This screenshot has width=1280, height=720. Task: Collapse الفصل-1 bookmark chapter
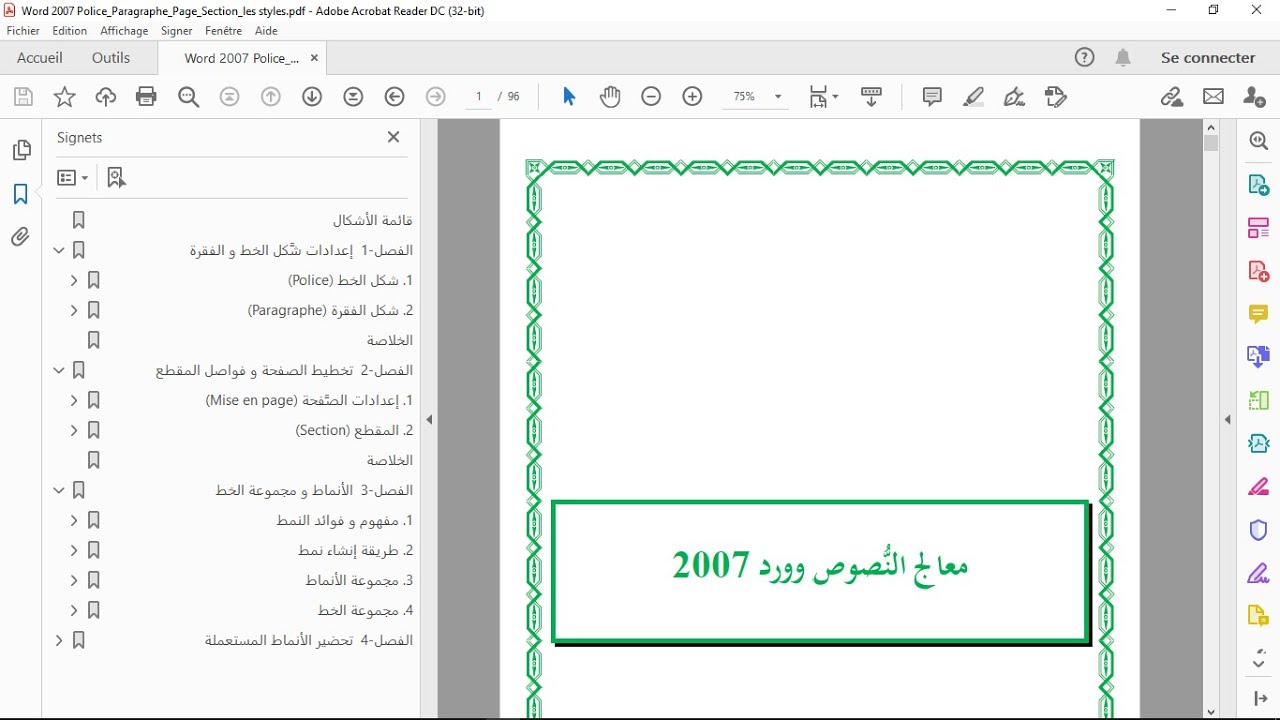(59, 250)
